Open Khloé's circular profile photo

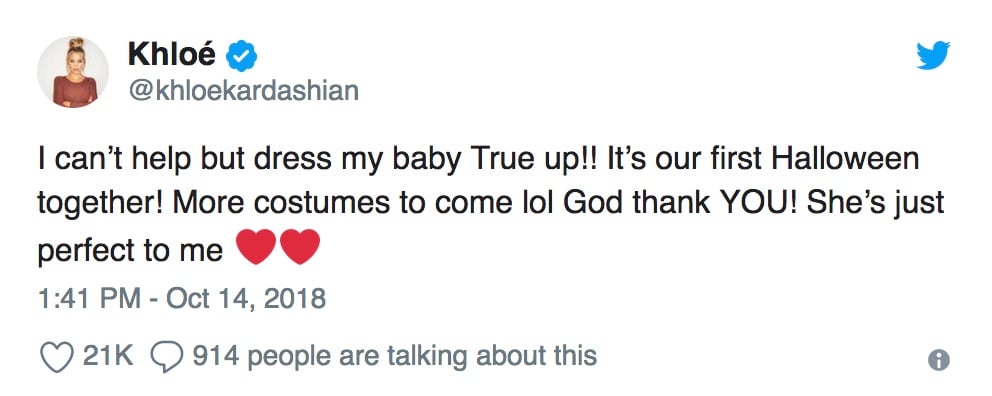pos(73,72)
